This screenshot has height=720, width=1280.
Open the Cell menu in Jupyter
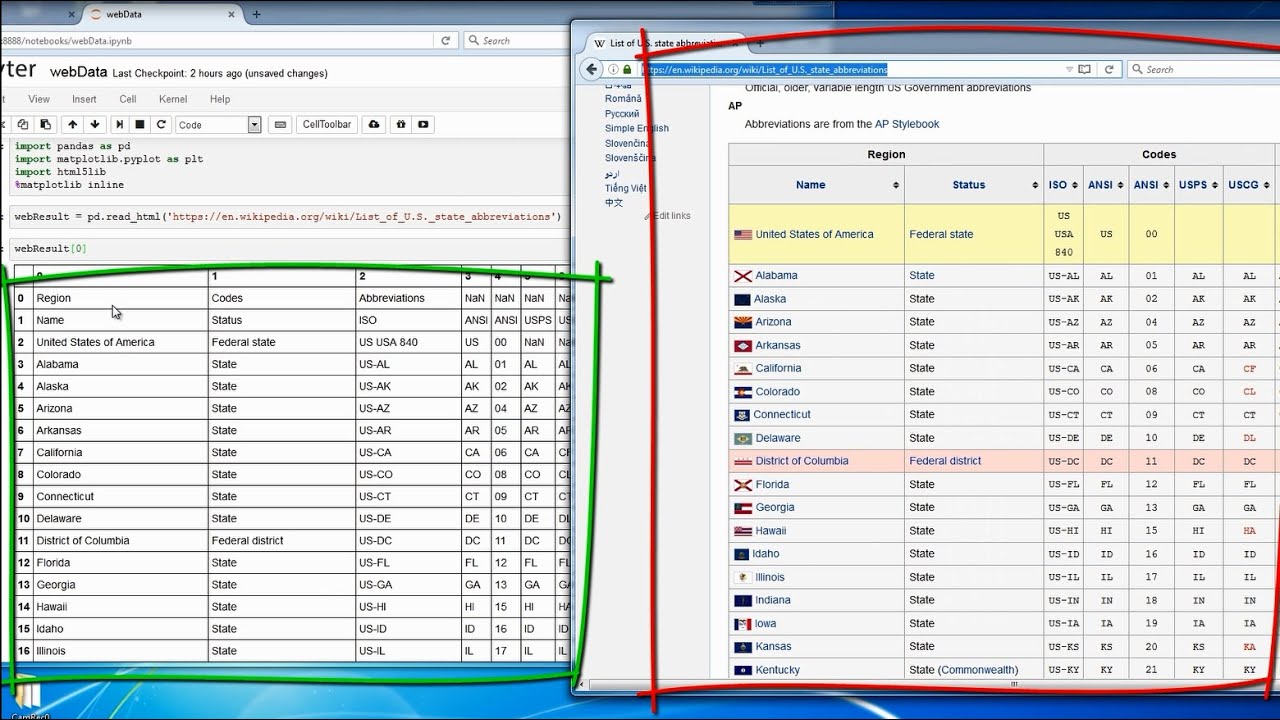click(128, 99)
